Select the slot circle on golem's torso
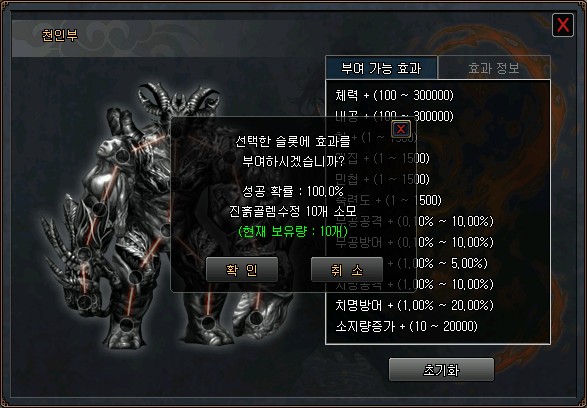The width and height of the screenshot is (587, 408). click(99, 208)
